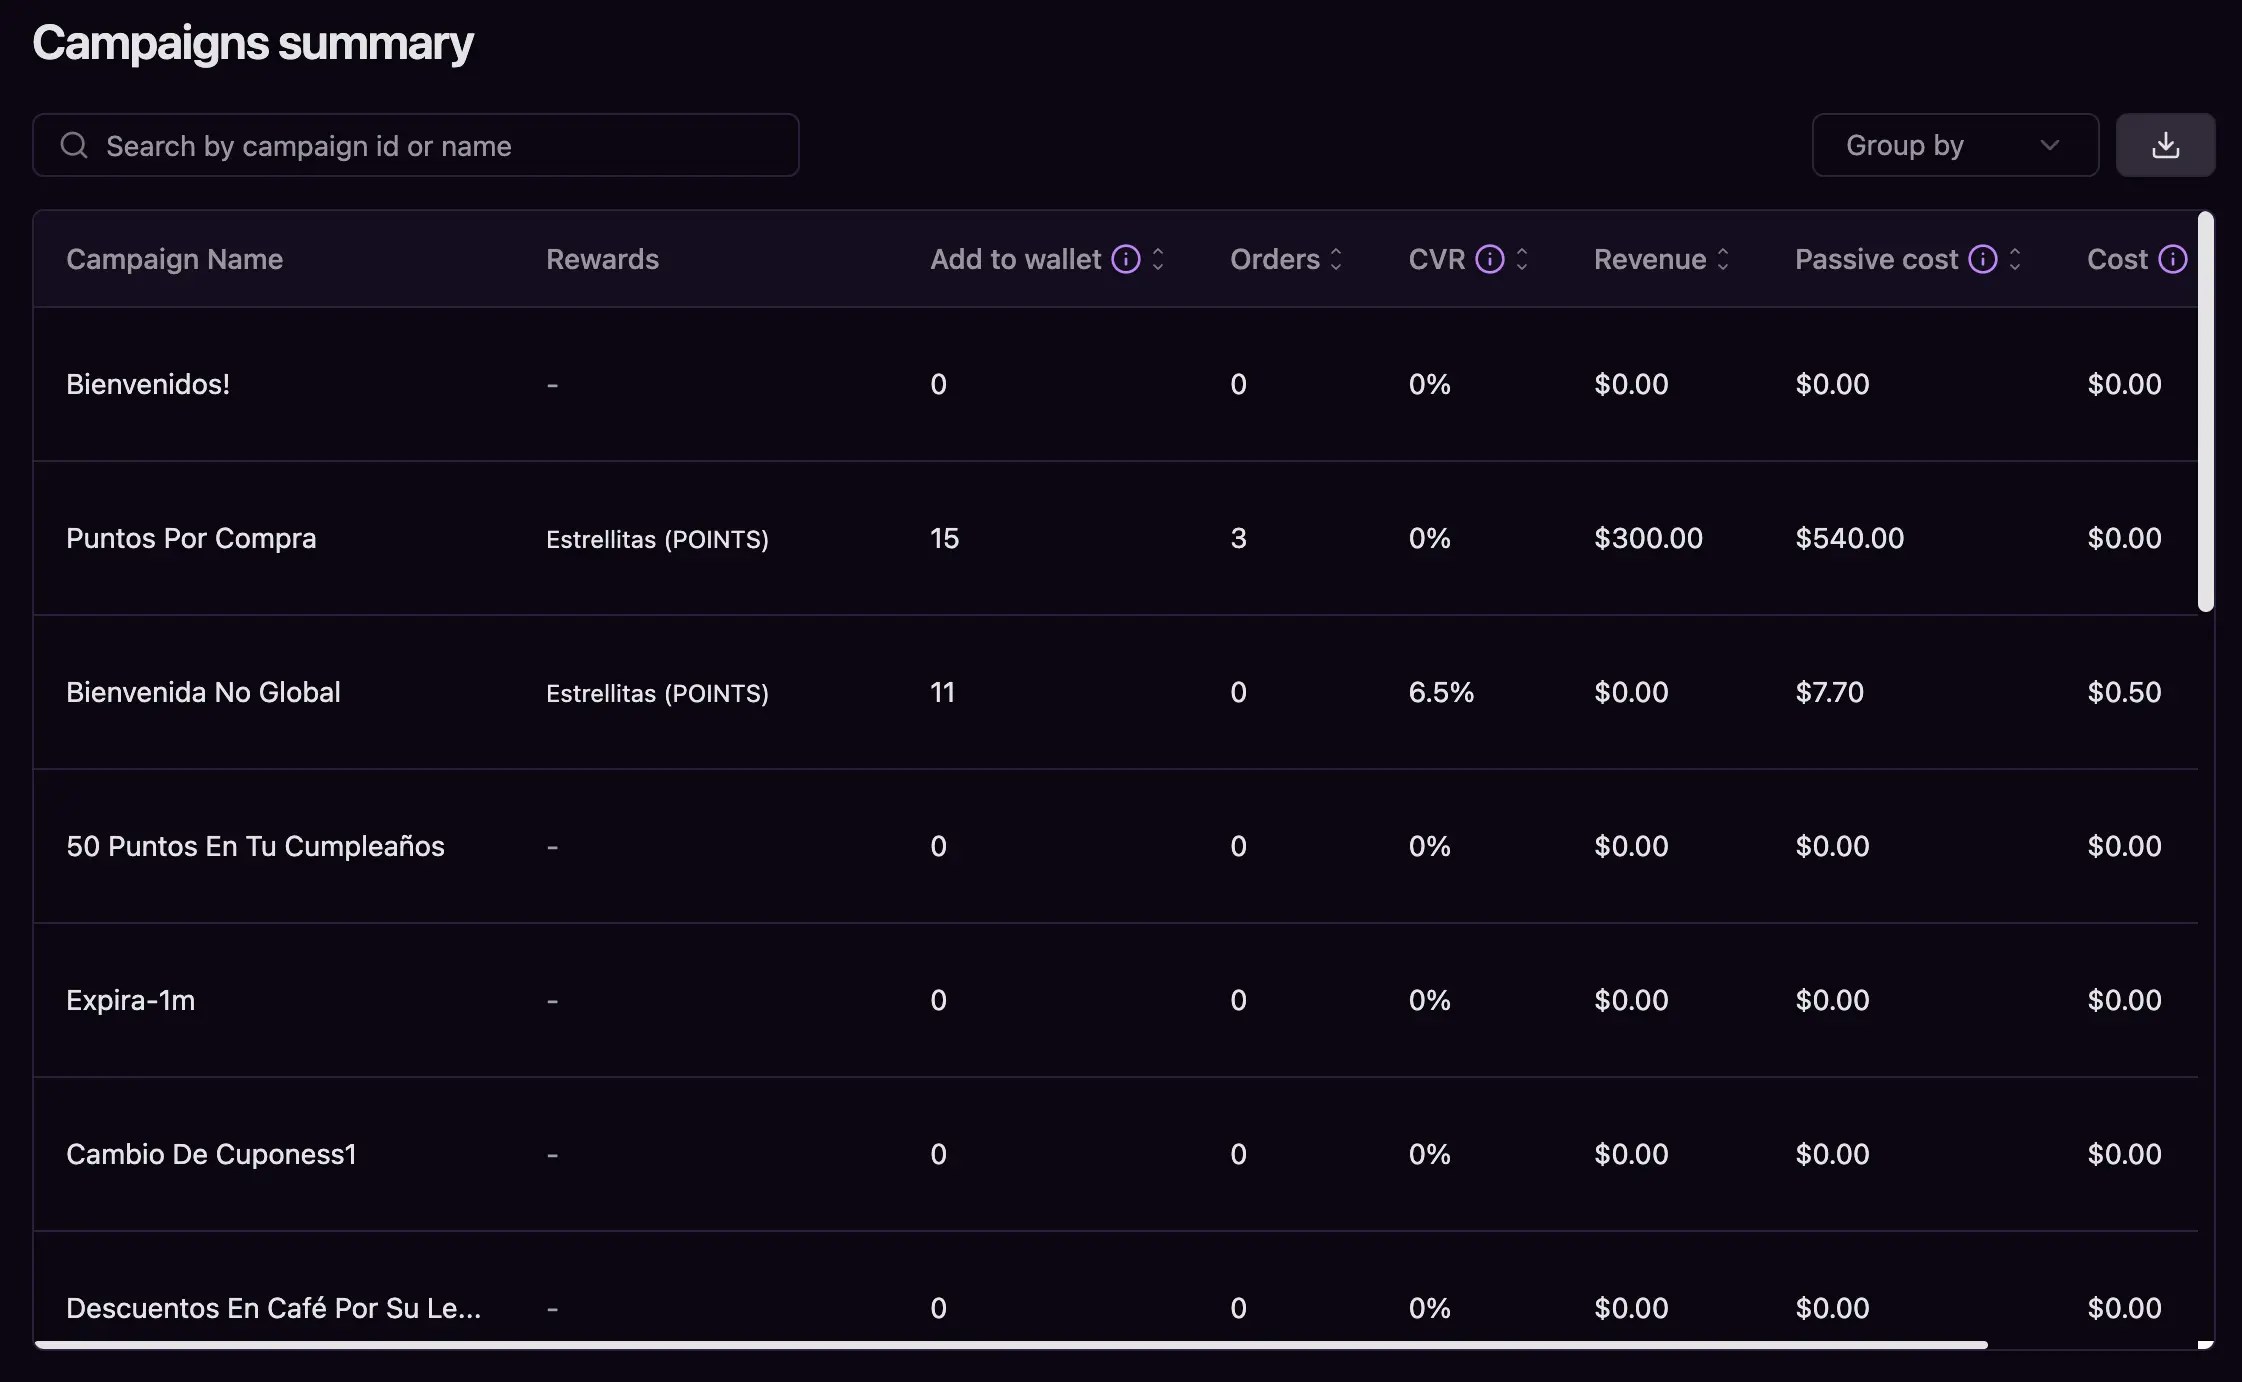Image resolution: width=2242 pixels, height=1382 pixels.
Task: Sort table by Revenue arrows
Action: [x=1723, y=259]
